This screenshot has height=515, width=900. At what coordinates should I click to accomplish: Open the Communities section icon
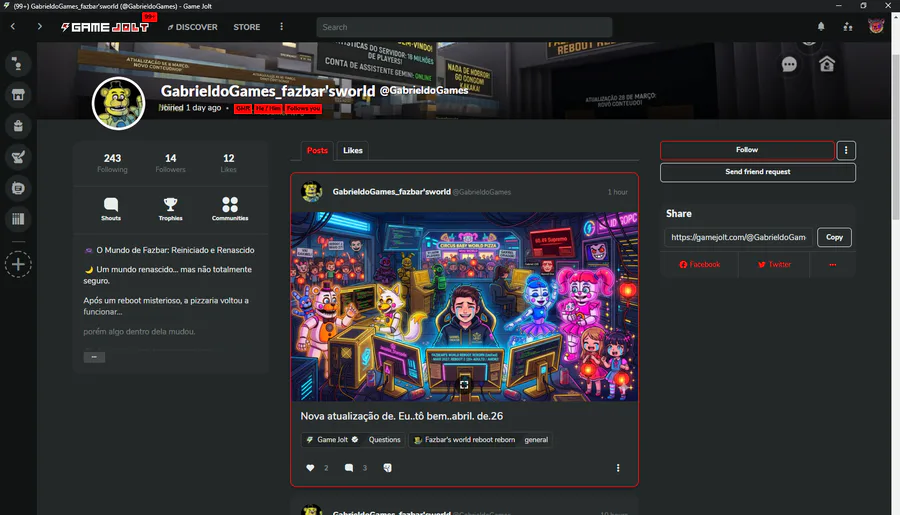(x=230, y=209)
